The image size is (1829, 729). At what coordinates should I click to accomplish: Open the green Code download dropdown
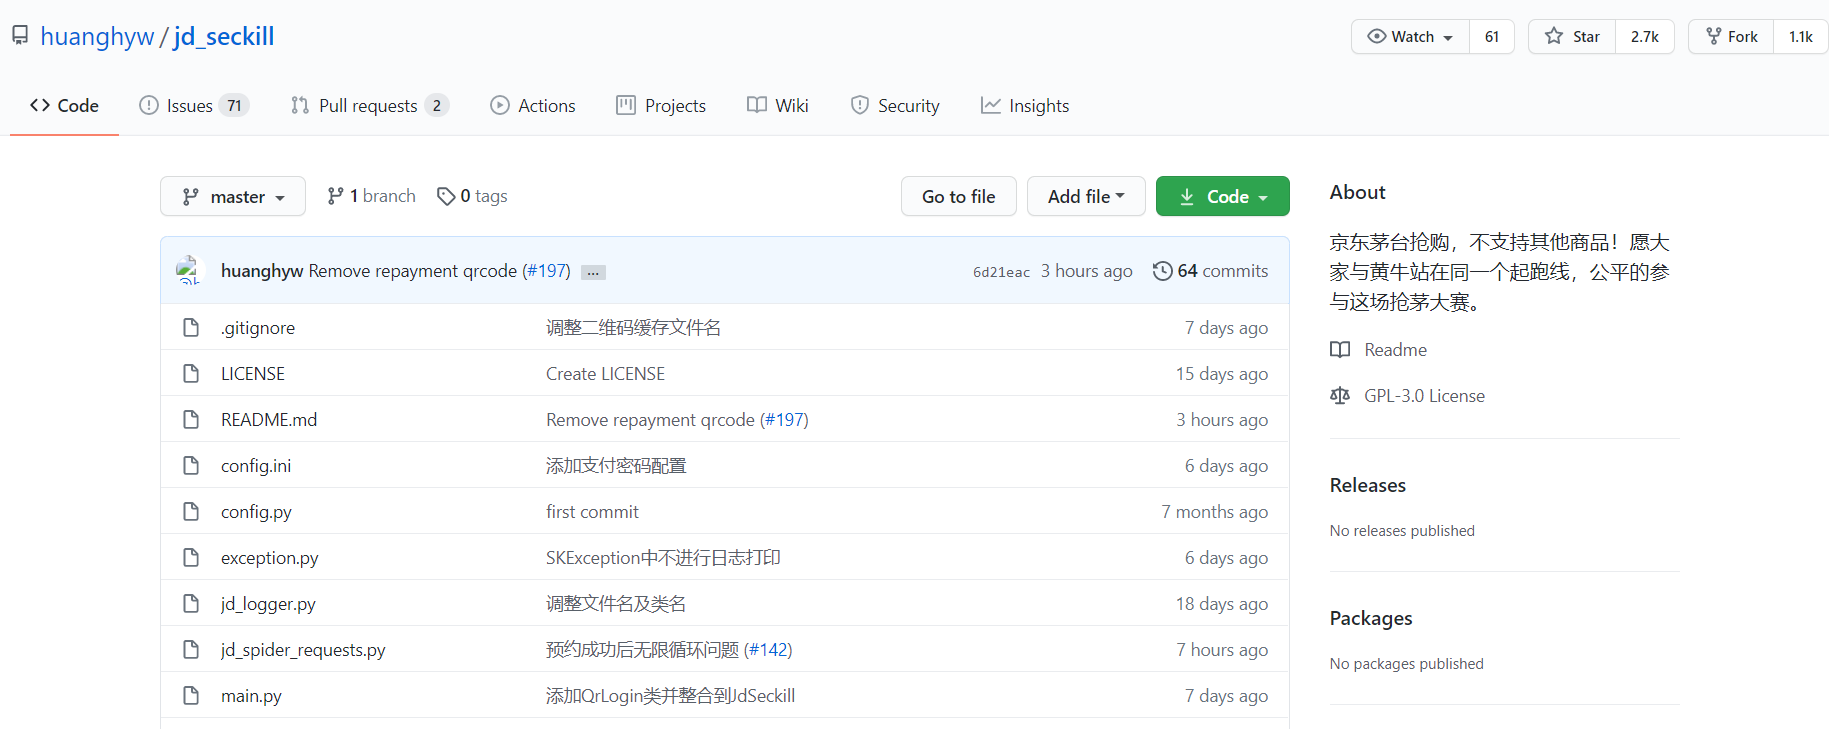coord(1223,197)
